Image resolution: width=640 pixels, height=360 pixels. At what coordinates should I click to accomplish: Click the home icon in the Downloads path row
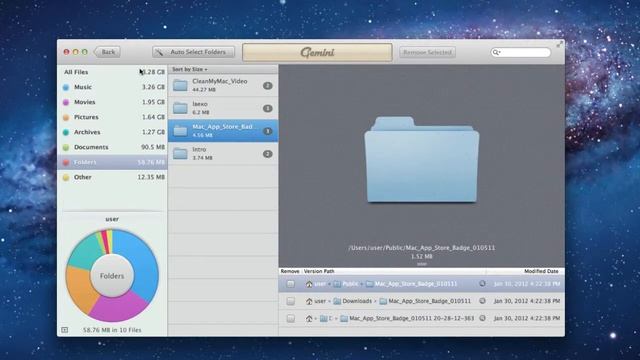click(x=309, y=301)
